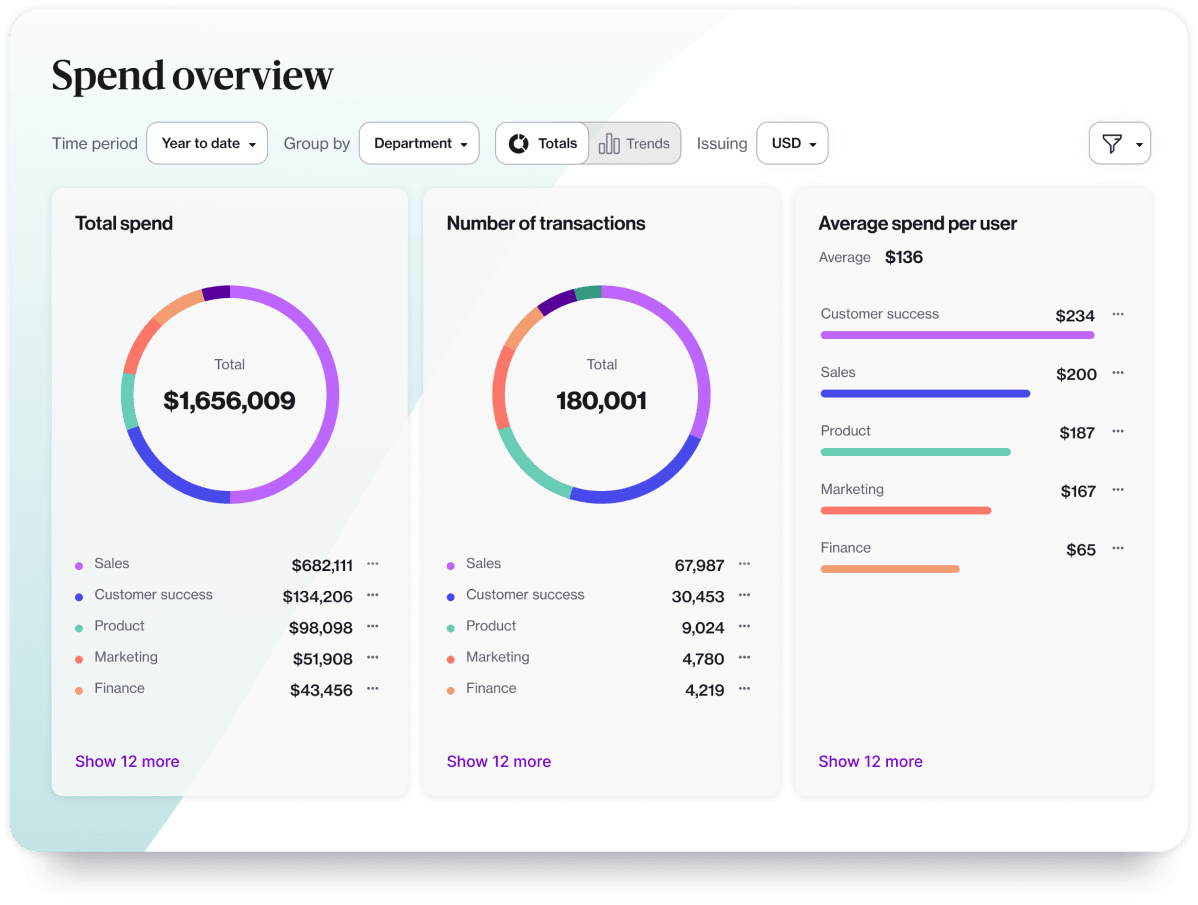Switch to Trends view
1198x905 pixels.
[634, 144]
